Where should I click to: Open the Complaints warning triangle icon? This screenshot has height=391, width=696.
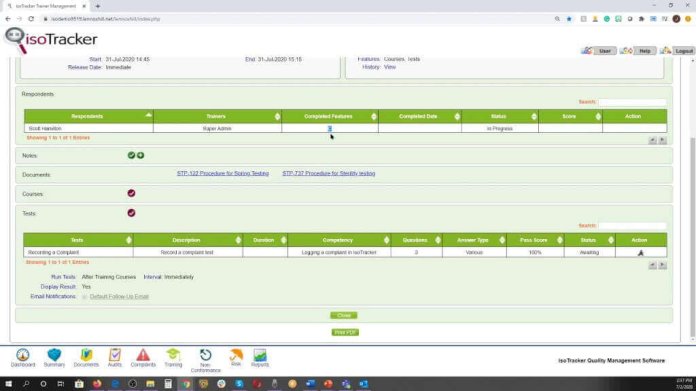pyautogui.click(x=143, y=358)
